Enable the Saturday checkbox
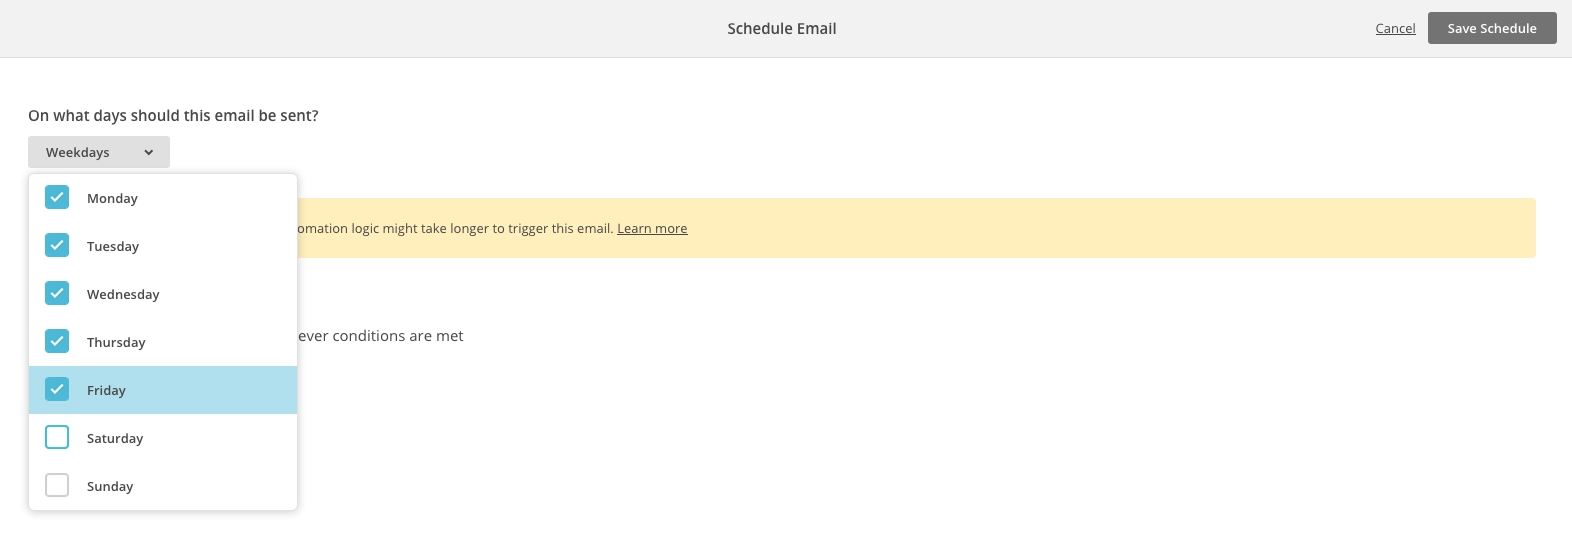The width and height of the screenshot is (1572, 545). tap(57, 437)
